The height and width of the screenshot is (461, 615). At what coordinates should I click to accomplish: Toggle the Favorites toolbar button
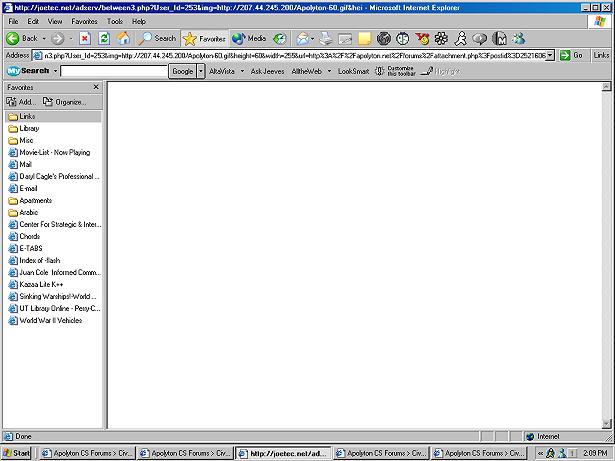coord(204,38)
